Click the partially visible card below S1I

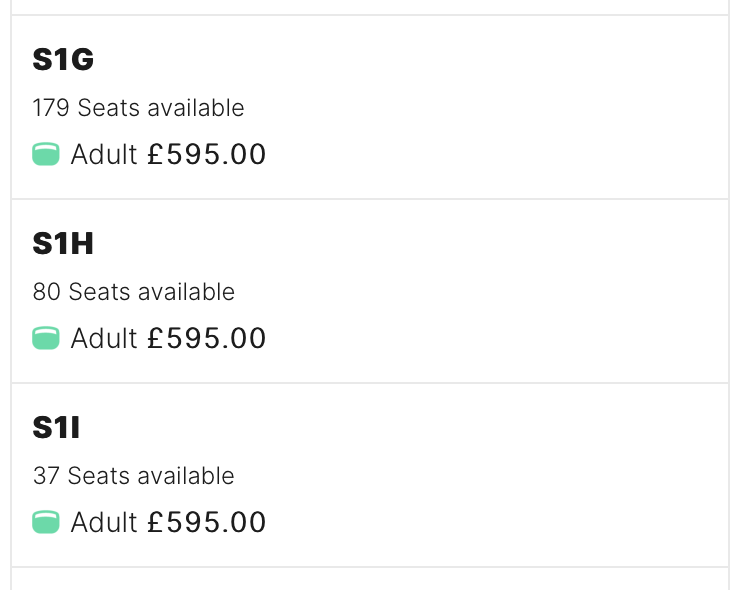(x=370, y=579)
